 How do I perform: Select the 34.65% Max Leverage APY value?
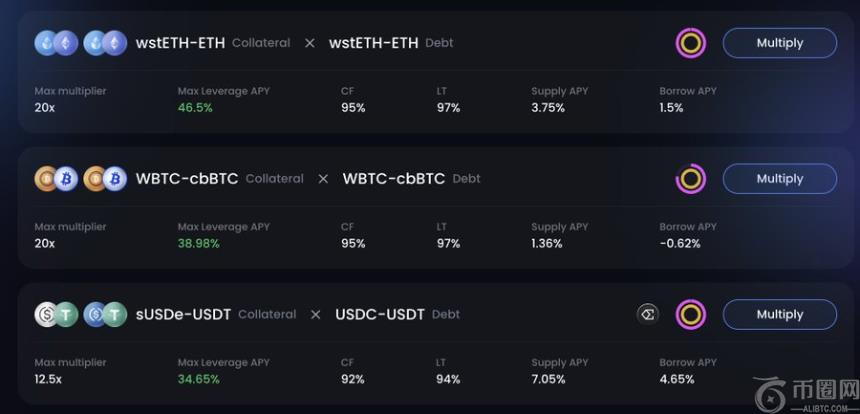click(199, 379)
